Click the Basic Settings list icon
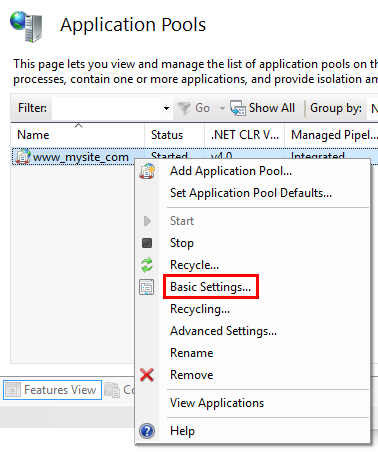This screenshot has height=452, width=378. 147,287
